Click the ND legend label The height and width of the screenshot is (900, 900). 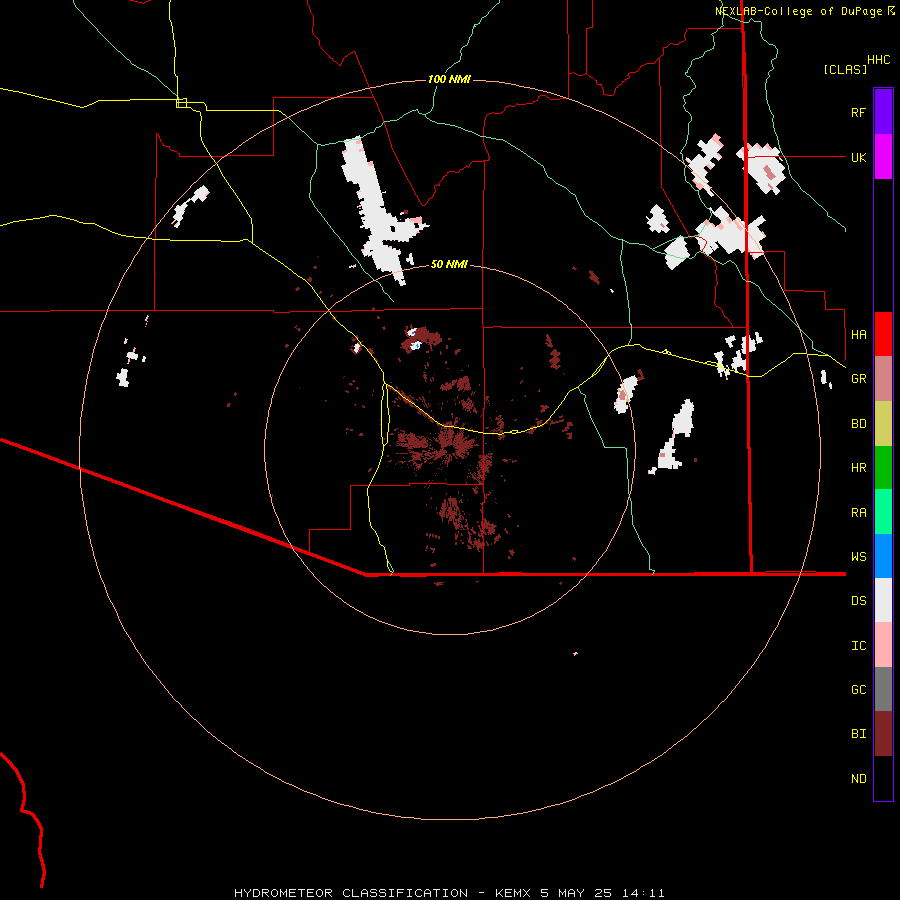858,779
